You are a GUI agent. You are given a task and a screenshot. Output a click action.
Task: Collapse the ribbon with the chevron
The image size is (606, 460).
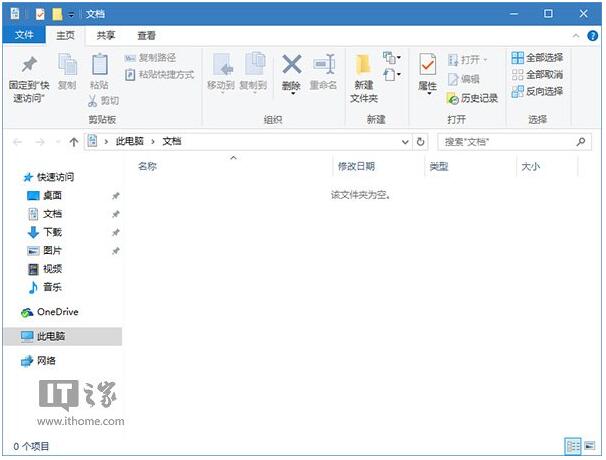[x=576, y=36]
